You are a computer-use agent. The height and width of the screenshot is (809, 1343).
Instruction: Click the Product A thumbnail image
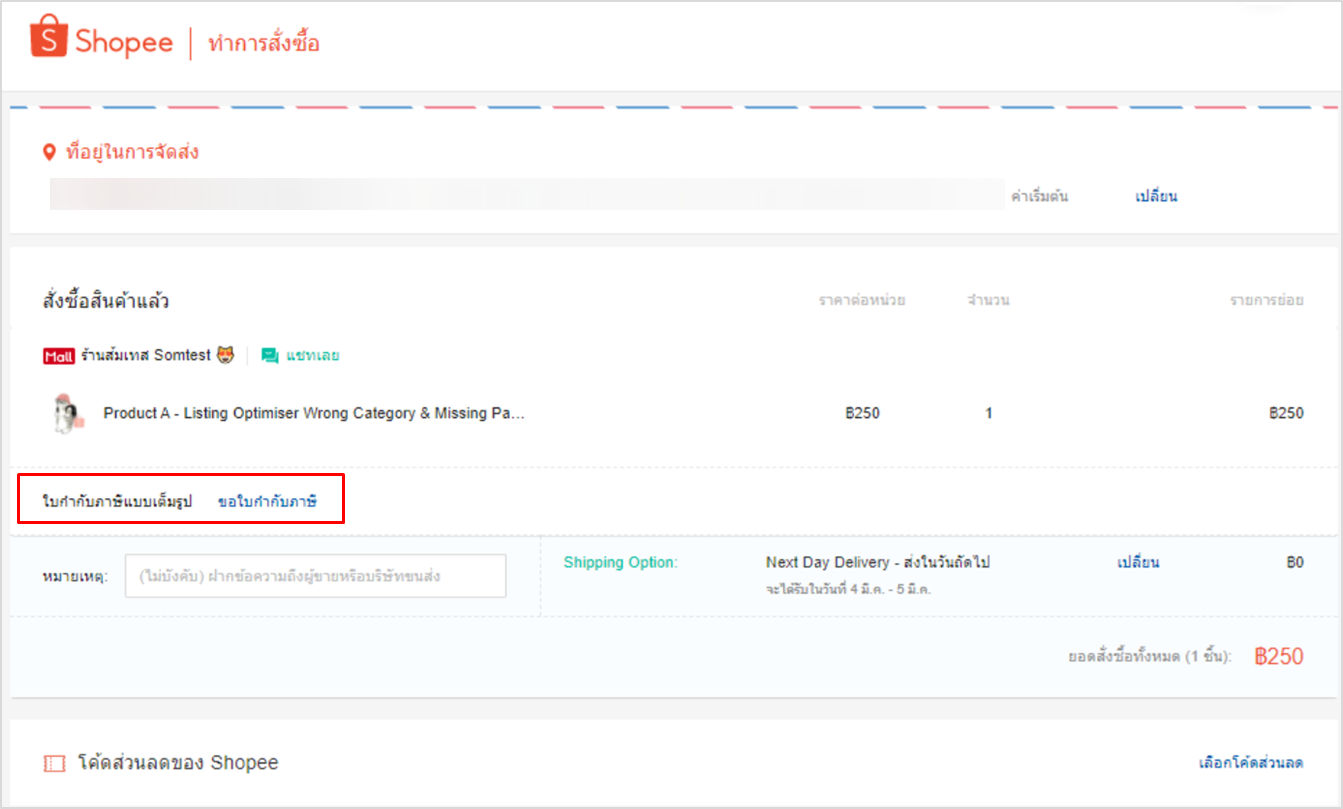click(64, 412)
